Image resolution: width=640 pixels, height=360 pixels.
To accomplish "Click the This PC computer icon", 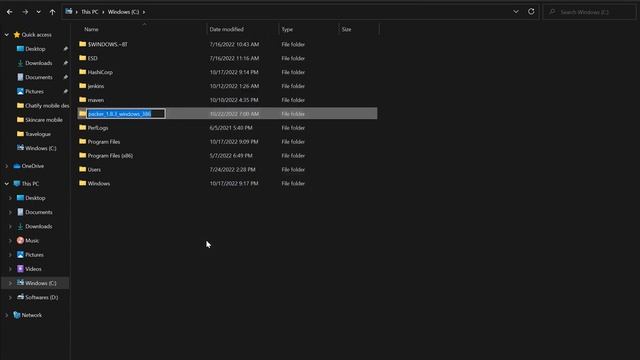I will pos(17,184).
